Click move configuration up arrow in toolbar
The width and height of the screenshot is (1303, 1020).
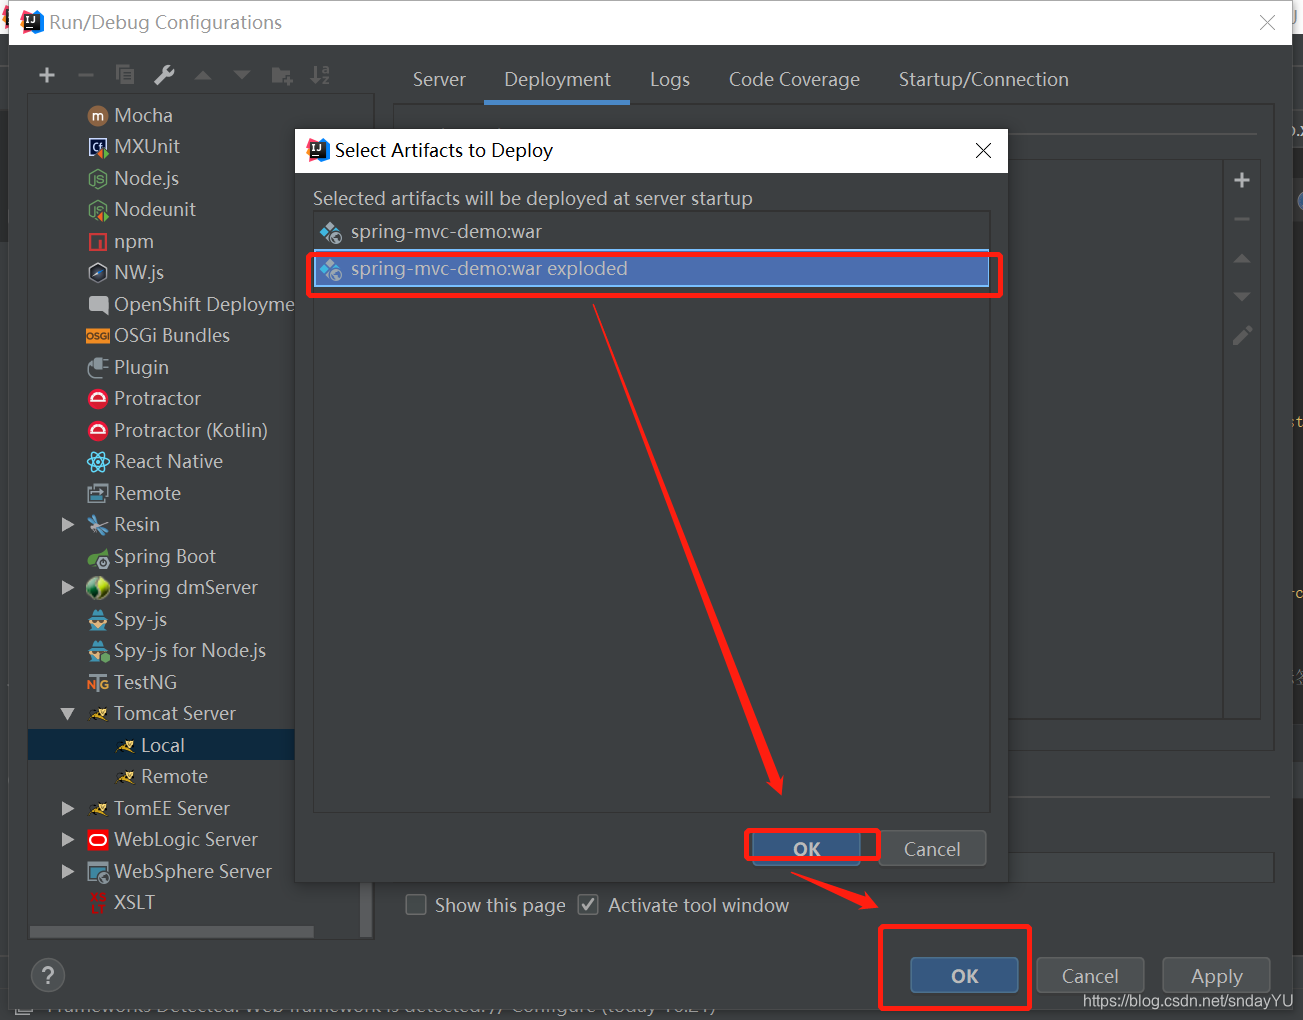(203, 75)
